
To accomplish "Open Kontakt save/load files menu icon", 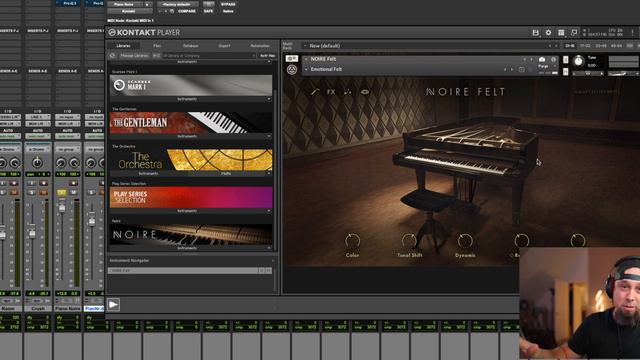I will pos(536,33).
